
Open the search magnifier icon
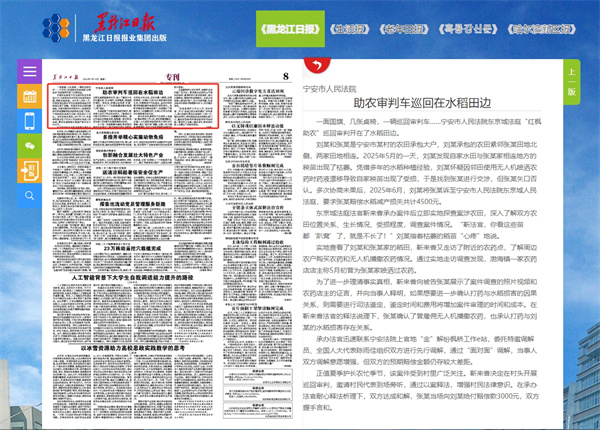(x=29, y=195)
